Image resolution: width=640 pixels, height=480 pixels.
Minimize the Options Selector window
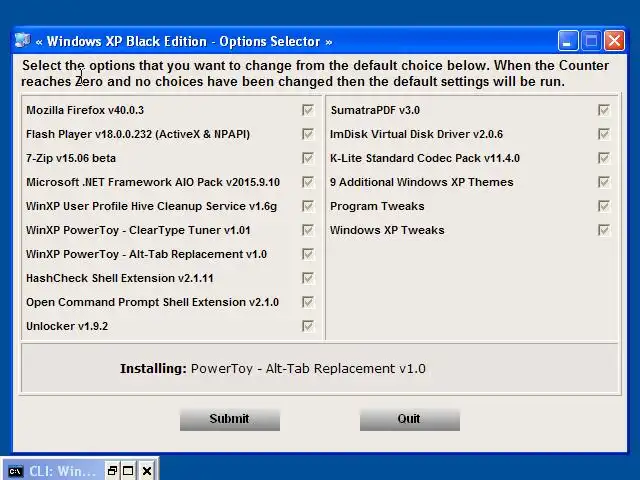tap(568, 41)
